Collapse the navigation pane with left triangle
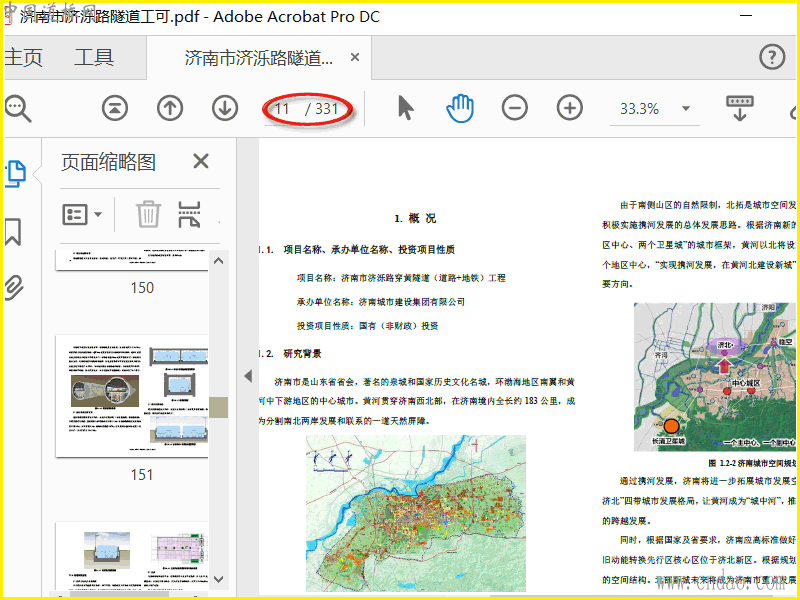Viewport: 800px width, 600px height. (248, 376)
